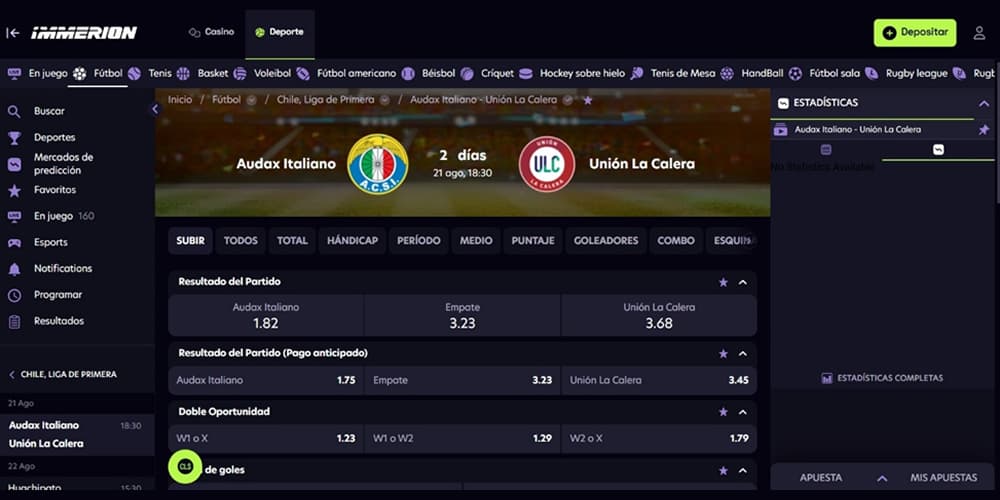1000x500 pixels.
Task: Select Tenis in sports bar
Action: [x=150, y=73]
